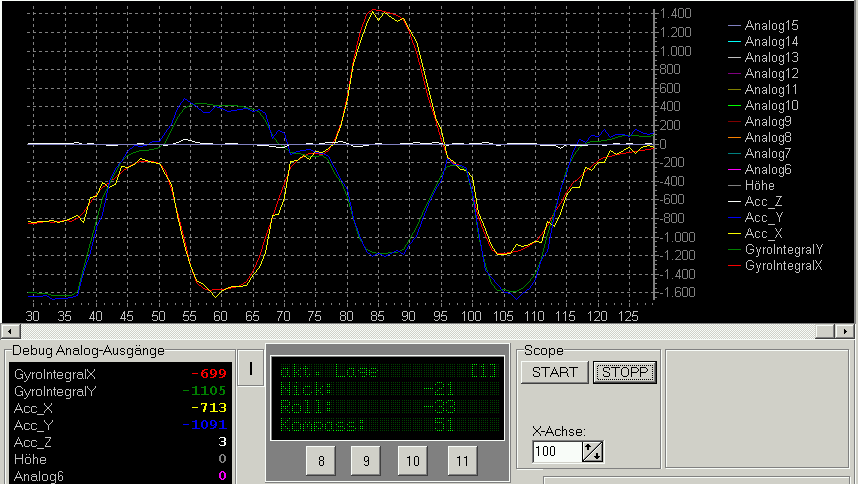
Task: Click the X-Achse spinner arrows
Action: tap(592, 452)
